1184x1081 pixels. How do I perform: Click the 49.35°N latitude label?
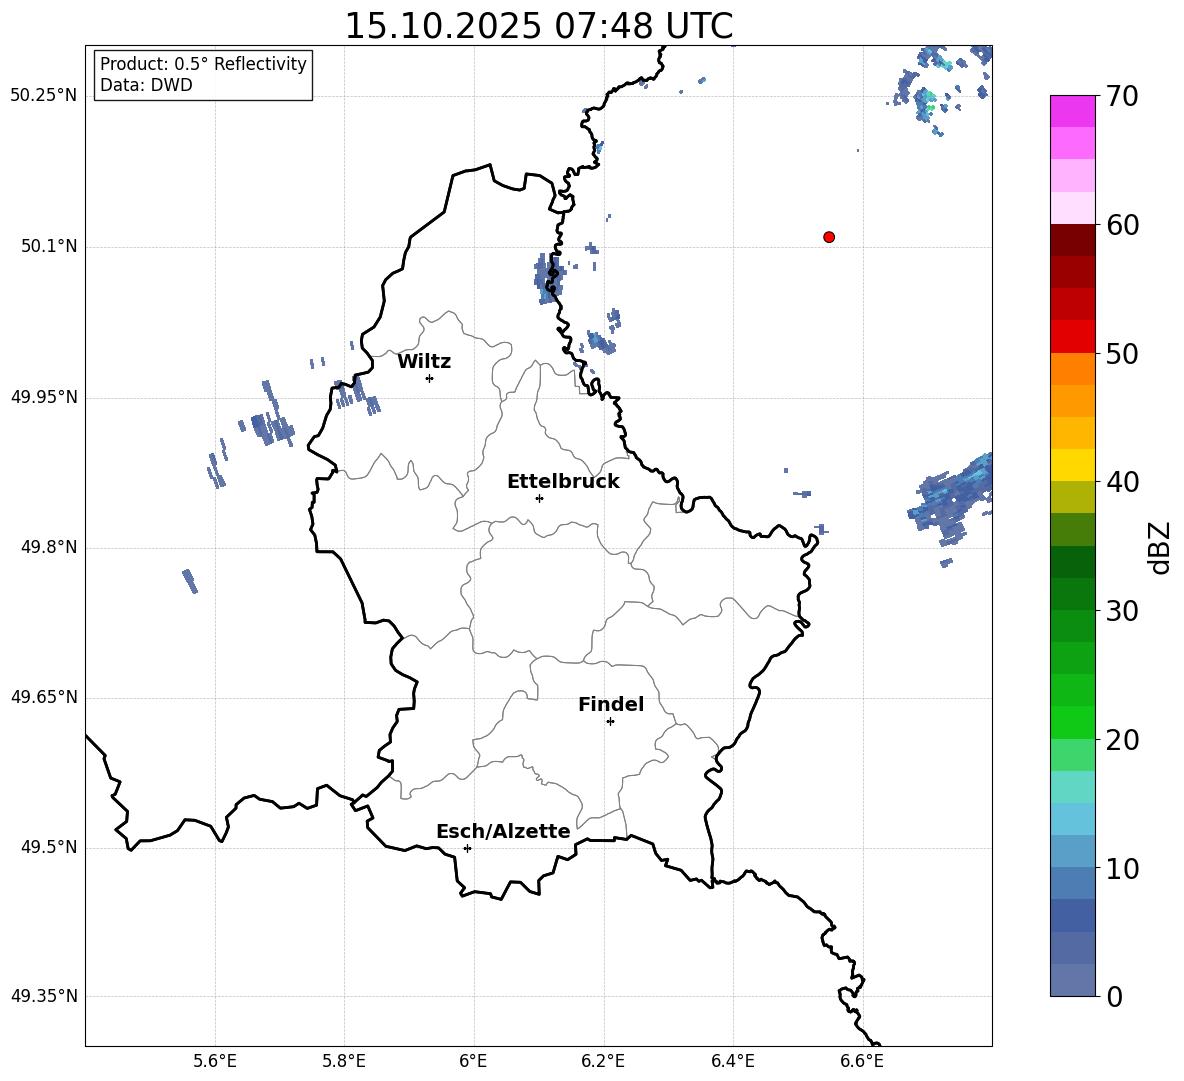(x=44, y=996)
